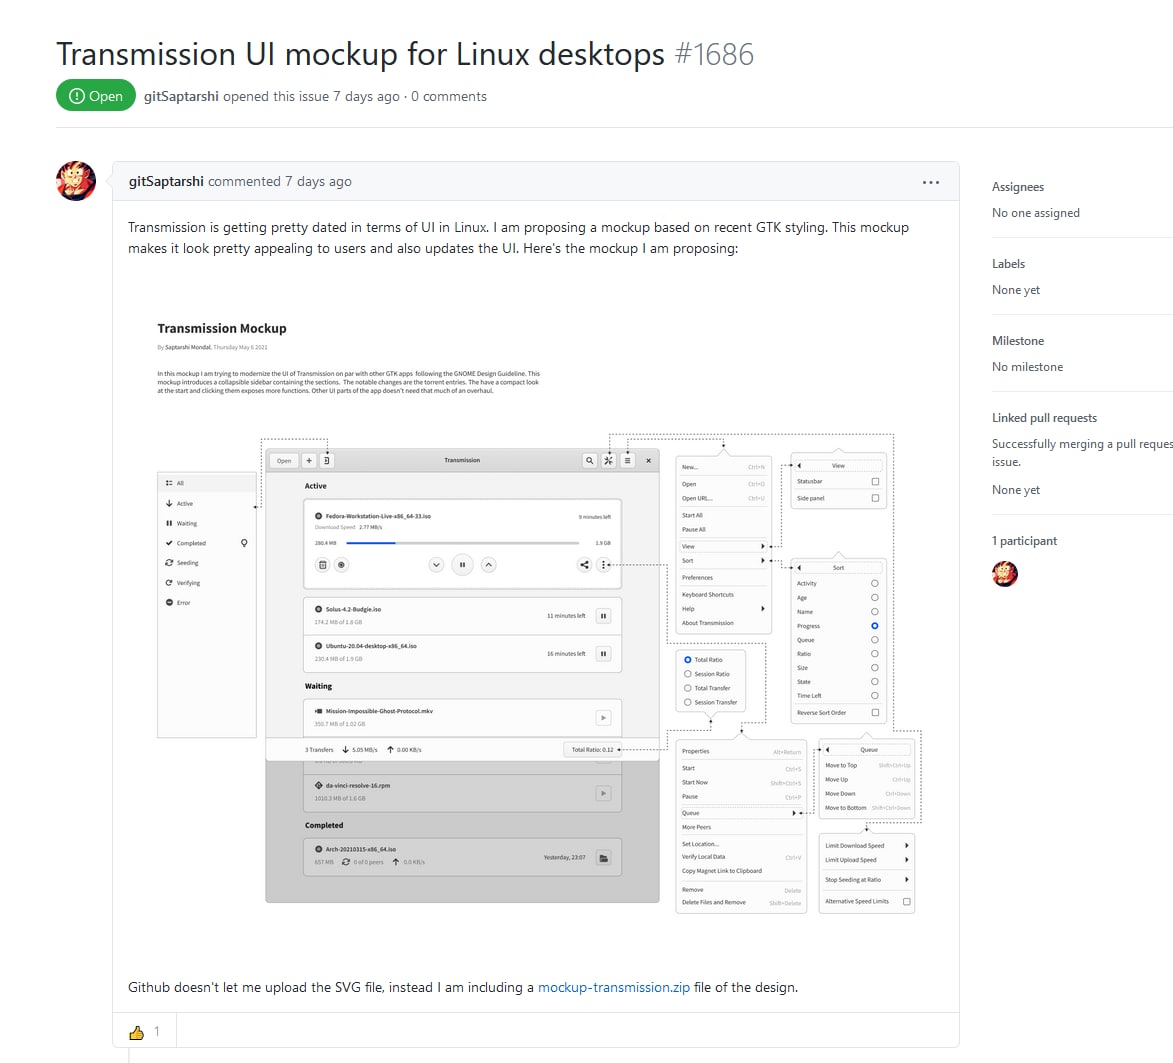Click the Labels heading in the issue sidebar
The image size is (1173, 1063).
(x=1008, y=264)
